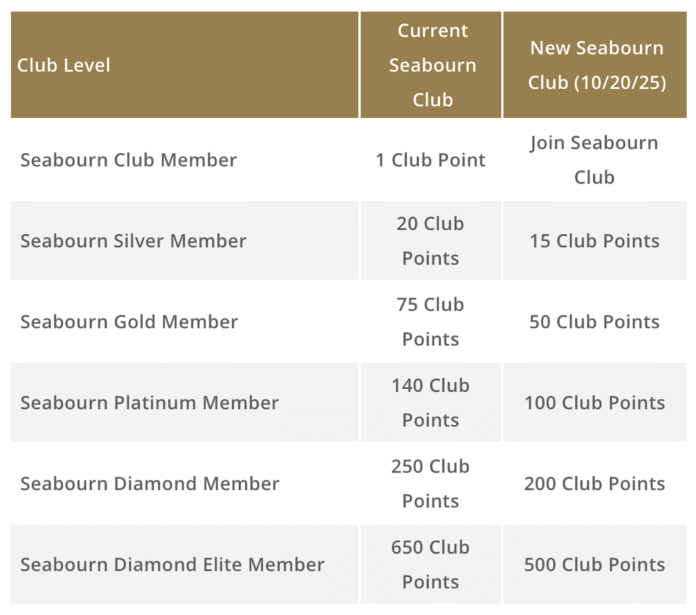The image size is (696, 615).
Task: Click the 140 Club Points cell
Action: coord(430,403)
